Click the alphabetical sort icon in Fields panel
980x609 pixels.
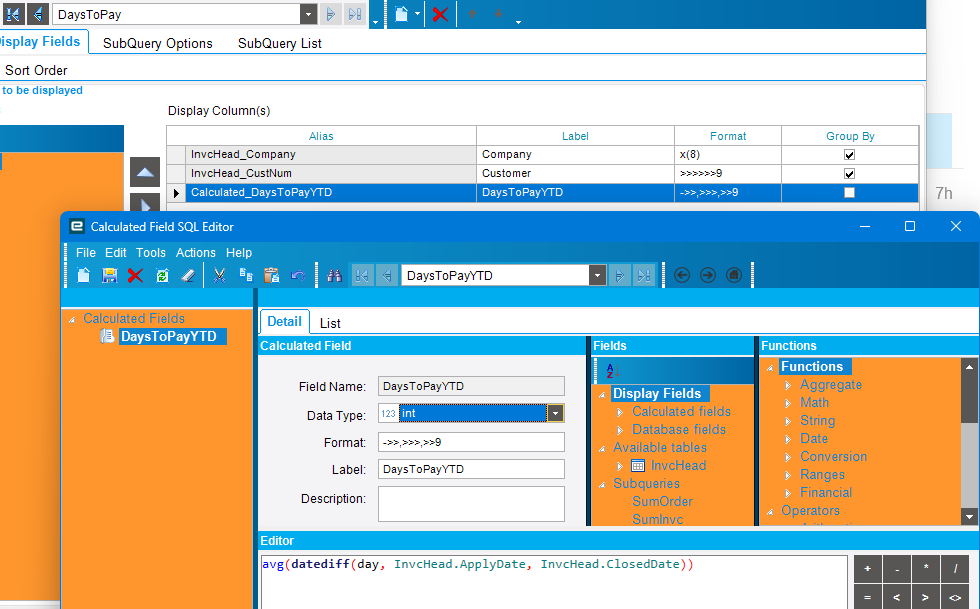[611, 370]
